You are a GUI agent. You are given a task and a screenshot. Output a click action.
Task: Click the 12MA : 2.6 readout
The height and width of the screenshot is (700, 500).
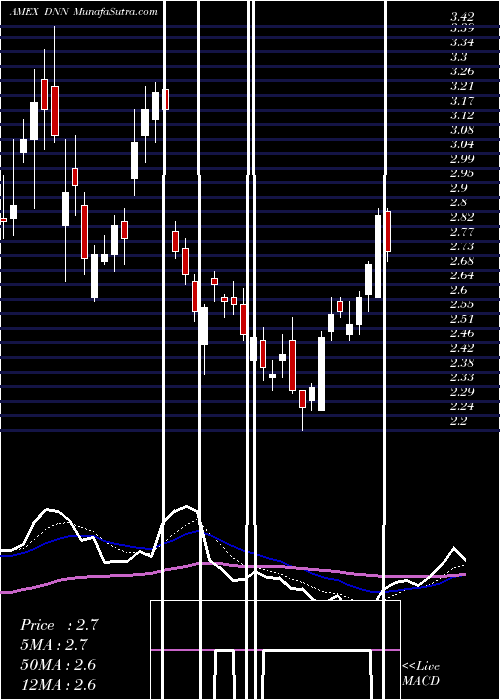[58, 684]
